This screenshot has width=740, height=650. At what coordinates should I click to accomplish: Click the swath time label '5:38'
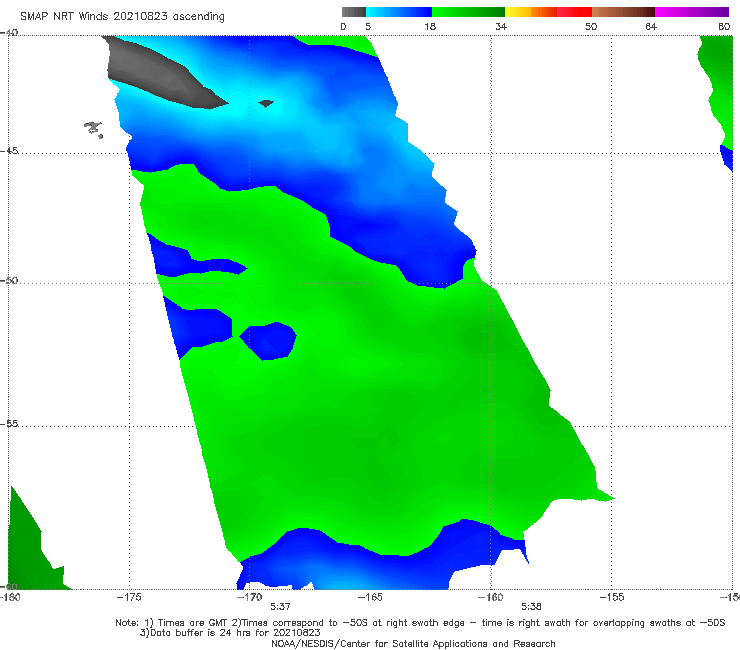531,607
